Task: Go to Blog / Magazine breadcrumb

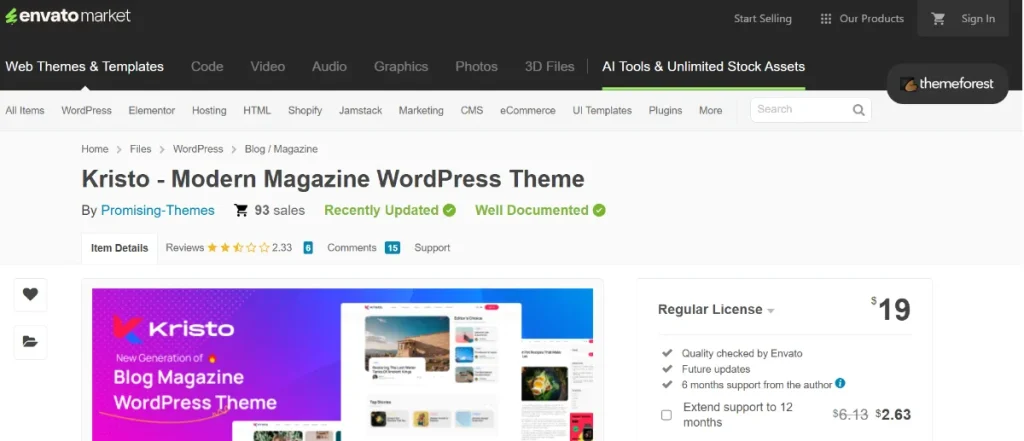Action: tap(281, 149)
